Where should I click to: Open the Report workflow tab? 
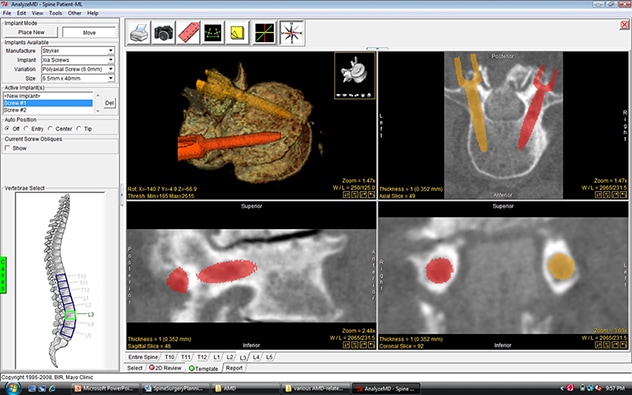tap(234, 368)
